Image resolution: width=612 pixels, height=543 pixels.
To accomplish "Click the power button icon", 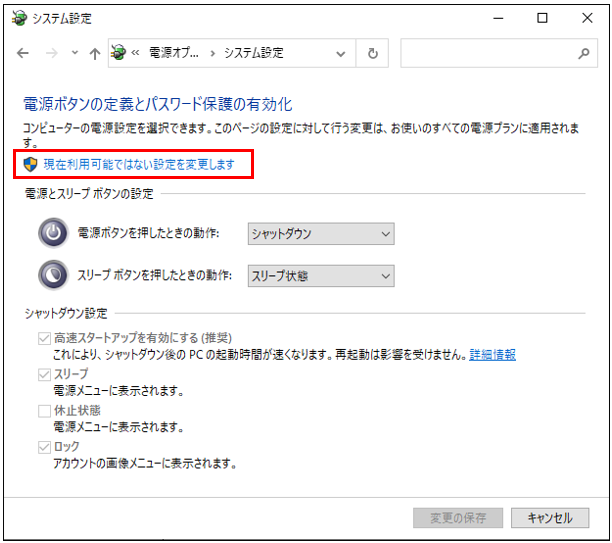I will pos(52,233).
